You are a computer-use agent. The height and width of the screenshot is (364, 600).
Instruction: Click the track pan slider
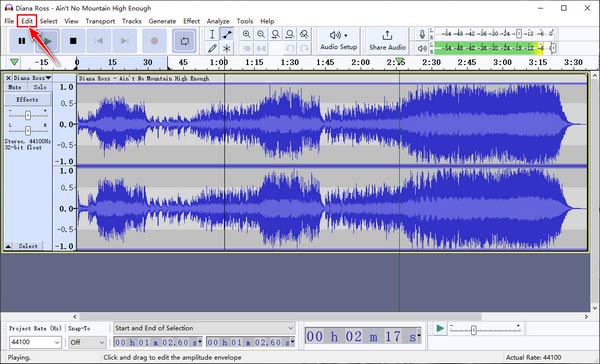[28, 131]
